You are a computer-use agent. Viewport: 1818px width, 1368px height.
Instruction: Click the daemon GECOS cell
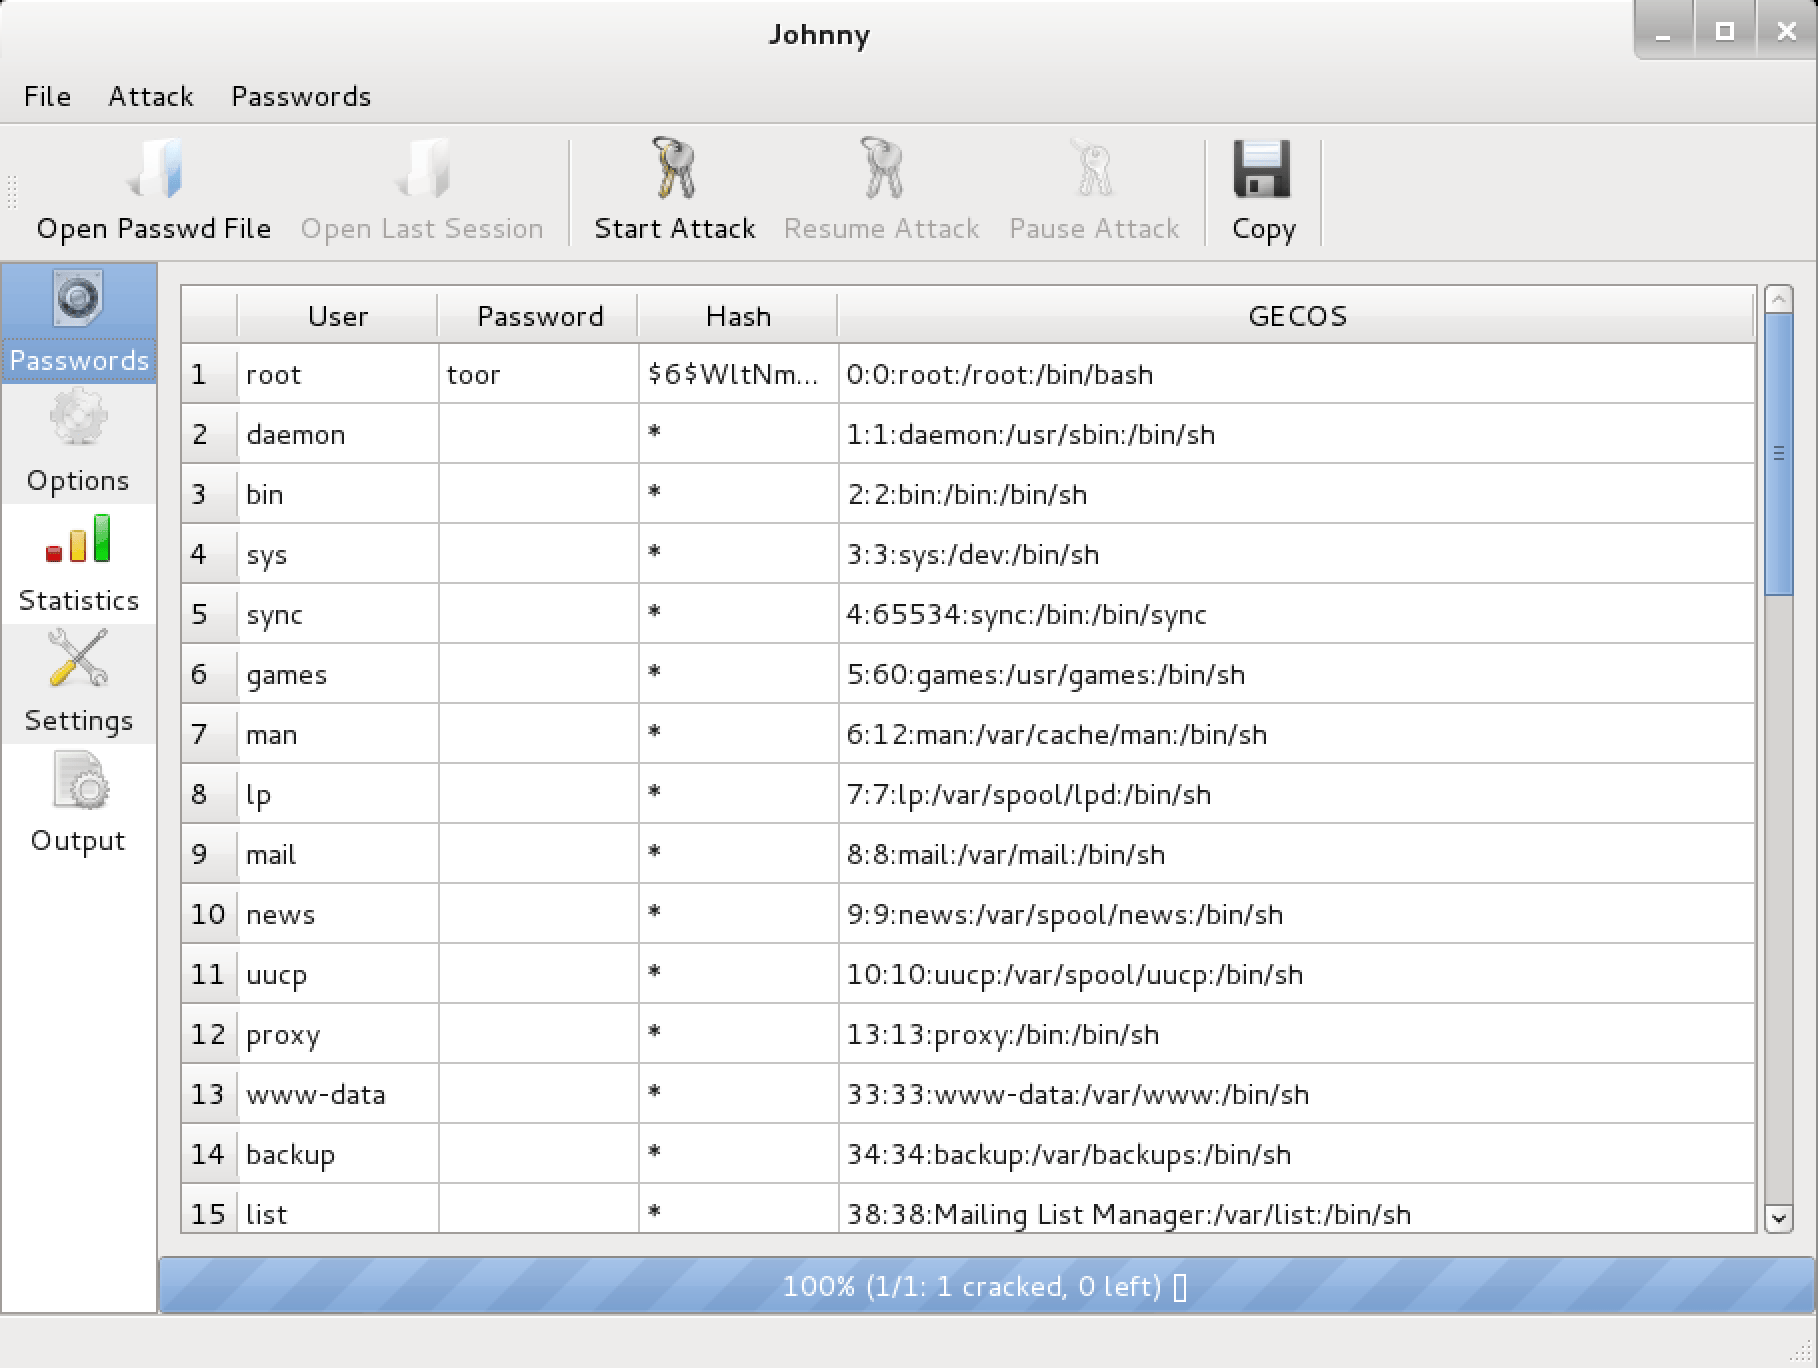coord(1296,434)
